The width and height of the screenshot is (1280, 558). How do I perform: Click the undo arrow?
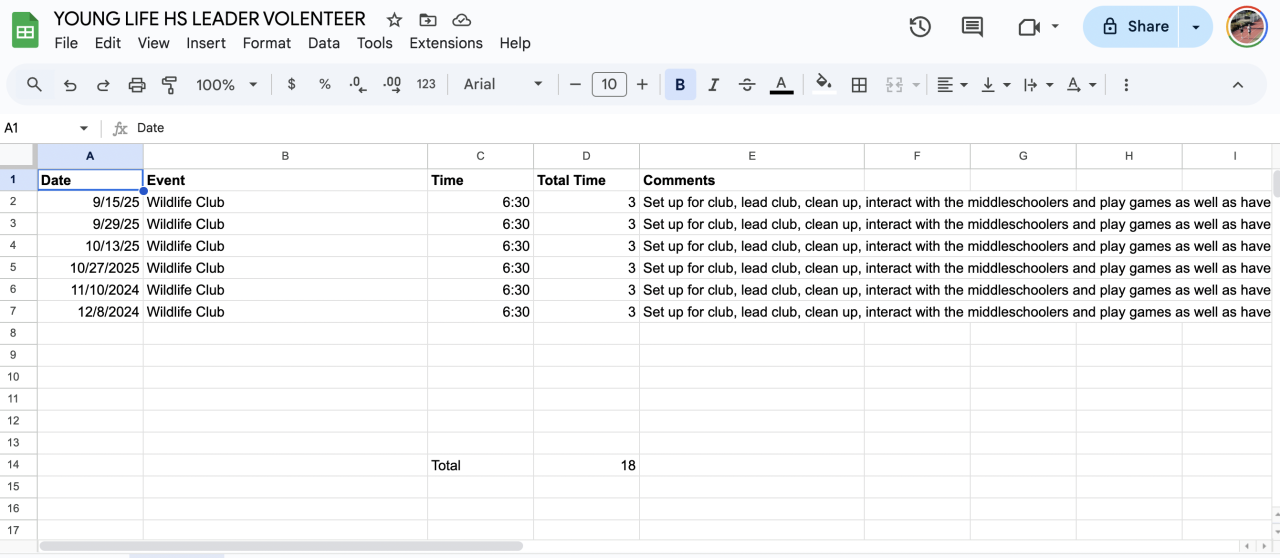coord(70,85)
